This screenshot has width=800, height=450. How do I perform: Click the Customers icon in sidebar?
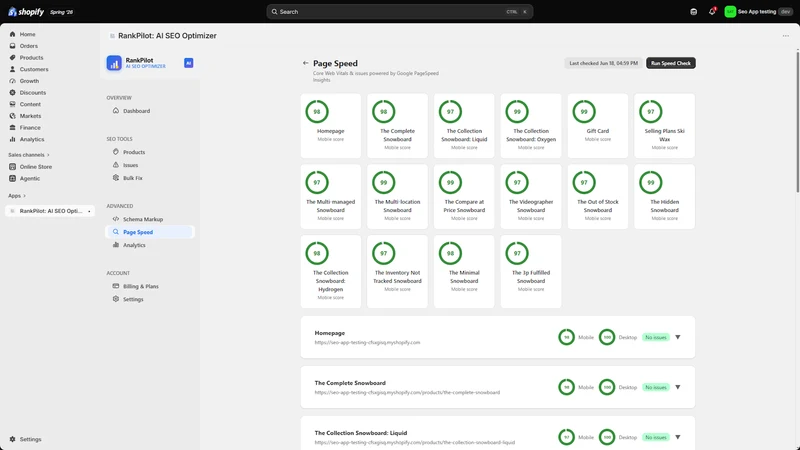click(12, 69)
